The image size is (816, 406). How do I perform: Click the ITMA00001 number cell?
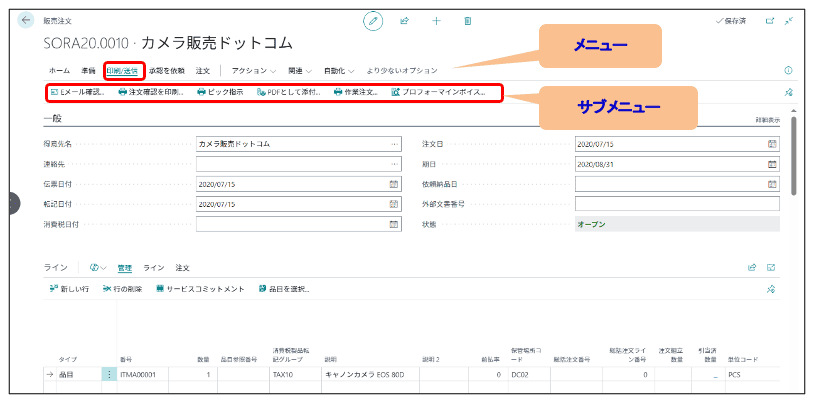click(x=143, y=374)
